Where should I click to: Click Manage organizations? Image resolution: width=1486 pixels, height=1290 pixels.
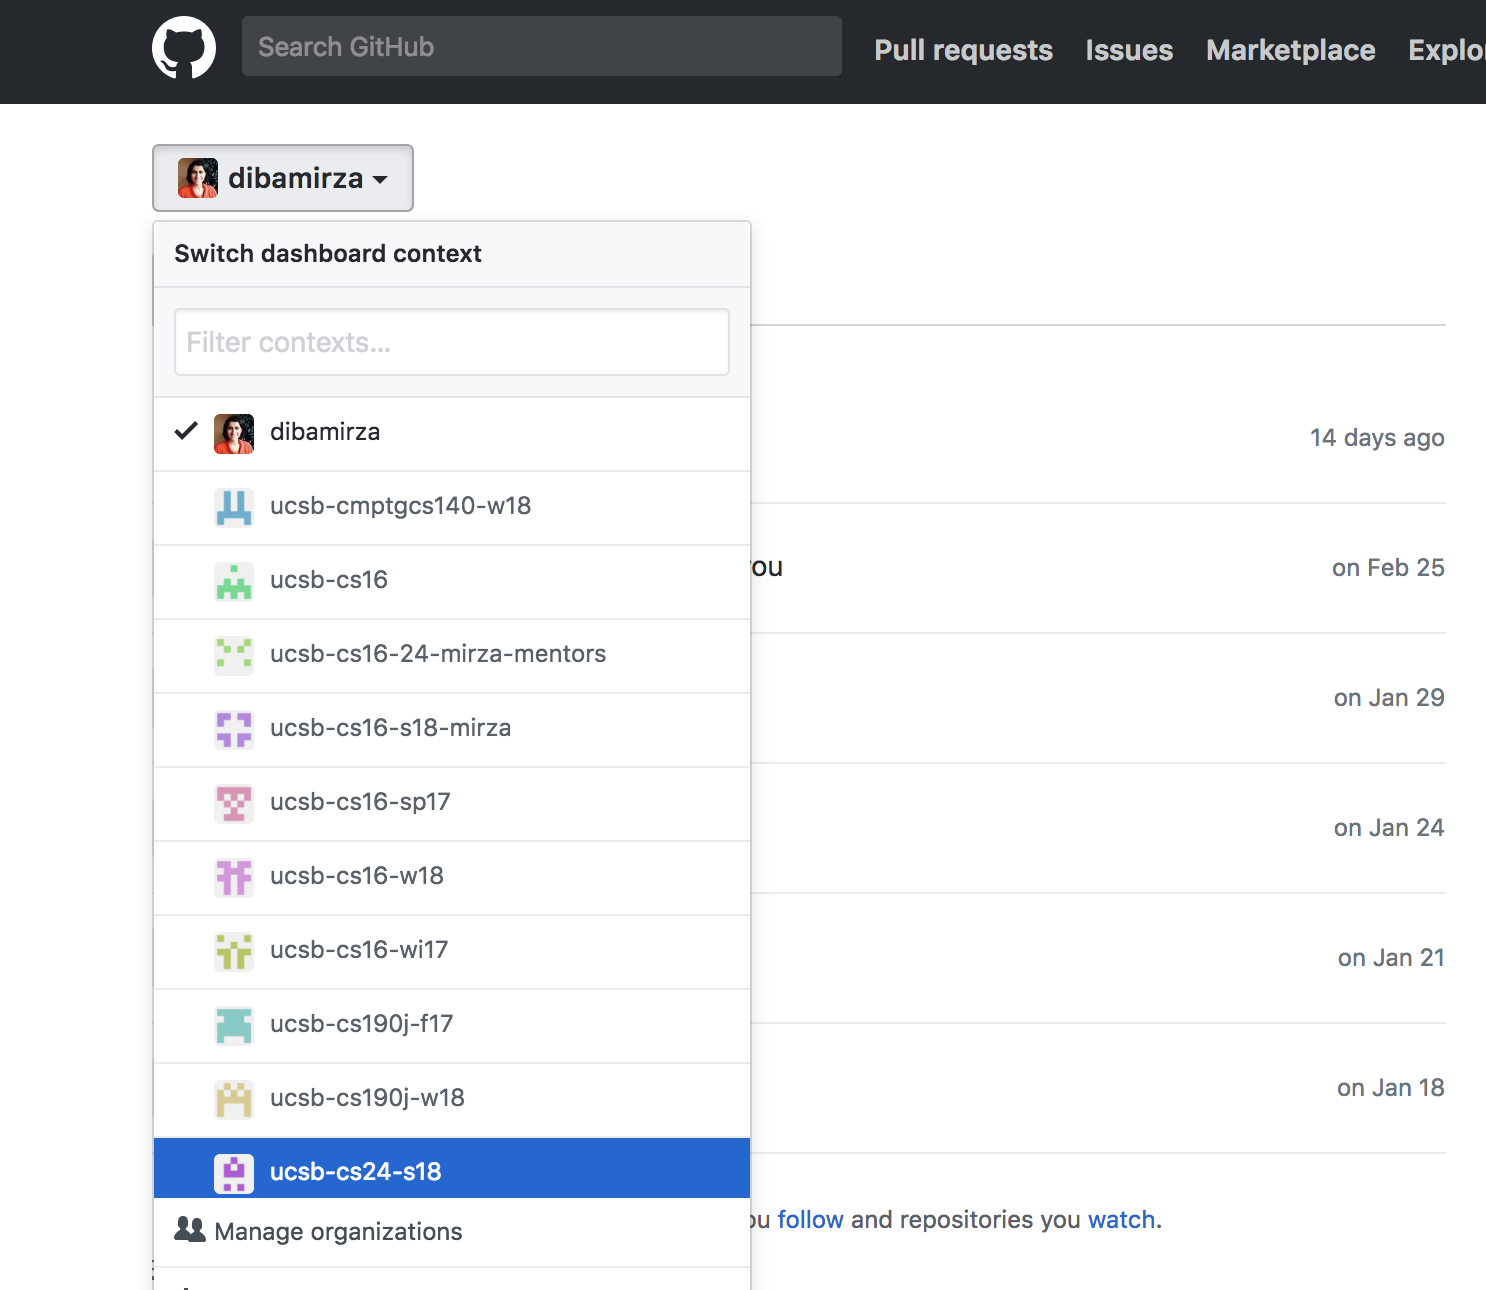coord(338,1231)
